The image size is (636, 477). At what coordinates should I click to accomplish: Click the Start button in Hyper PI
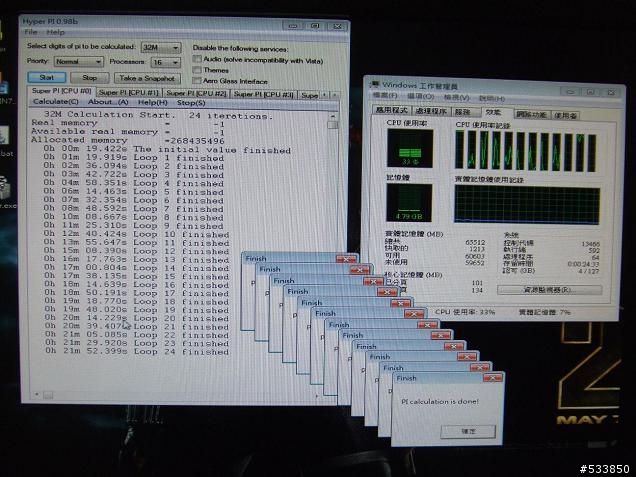(47, 77)
